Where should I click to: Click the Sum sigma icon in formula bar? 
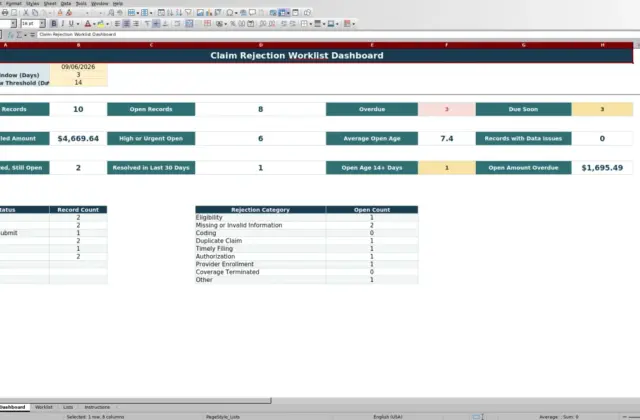(x=19, y=35)
